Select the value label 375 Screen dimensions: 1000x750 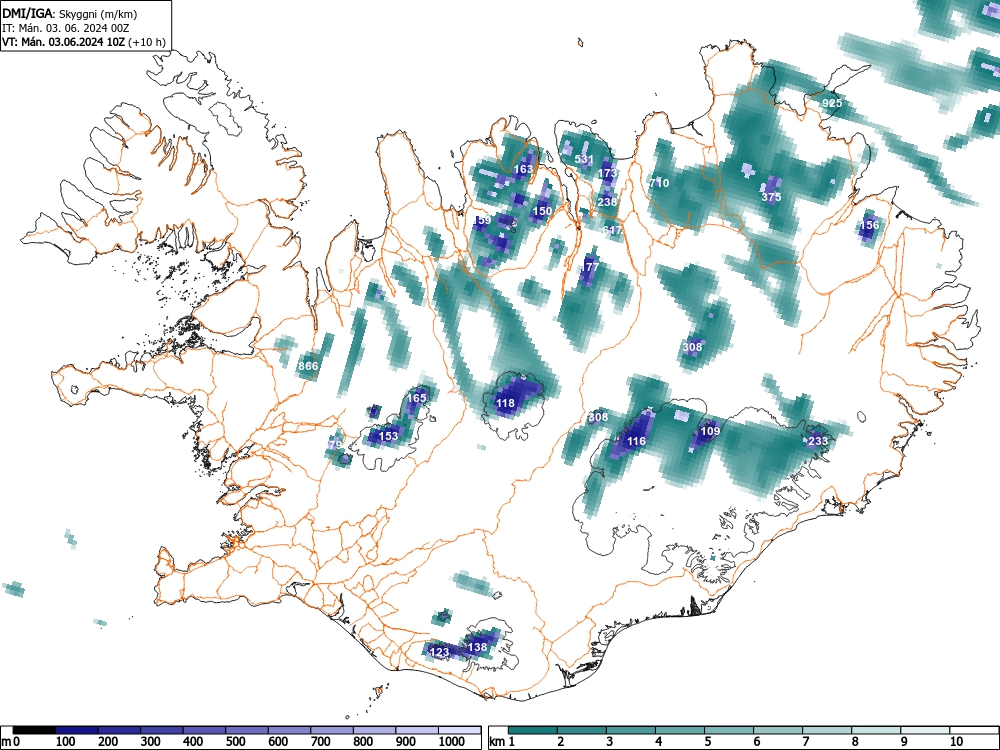pos(771,197)
